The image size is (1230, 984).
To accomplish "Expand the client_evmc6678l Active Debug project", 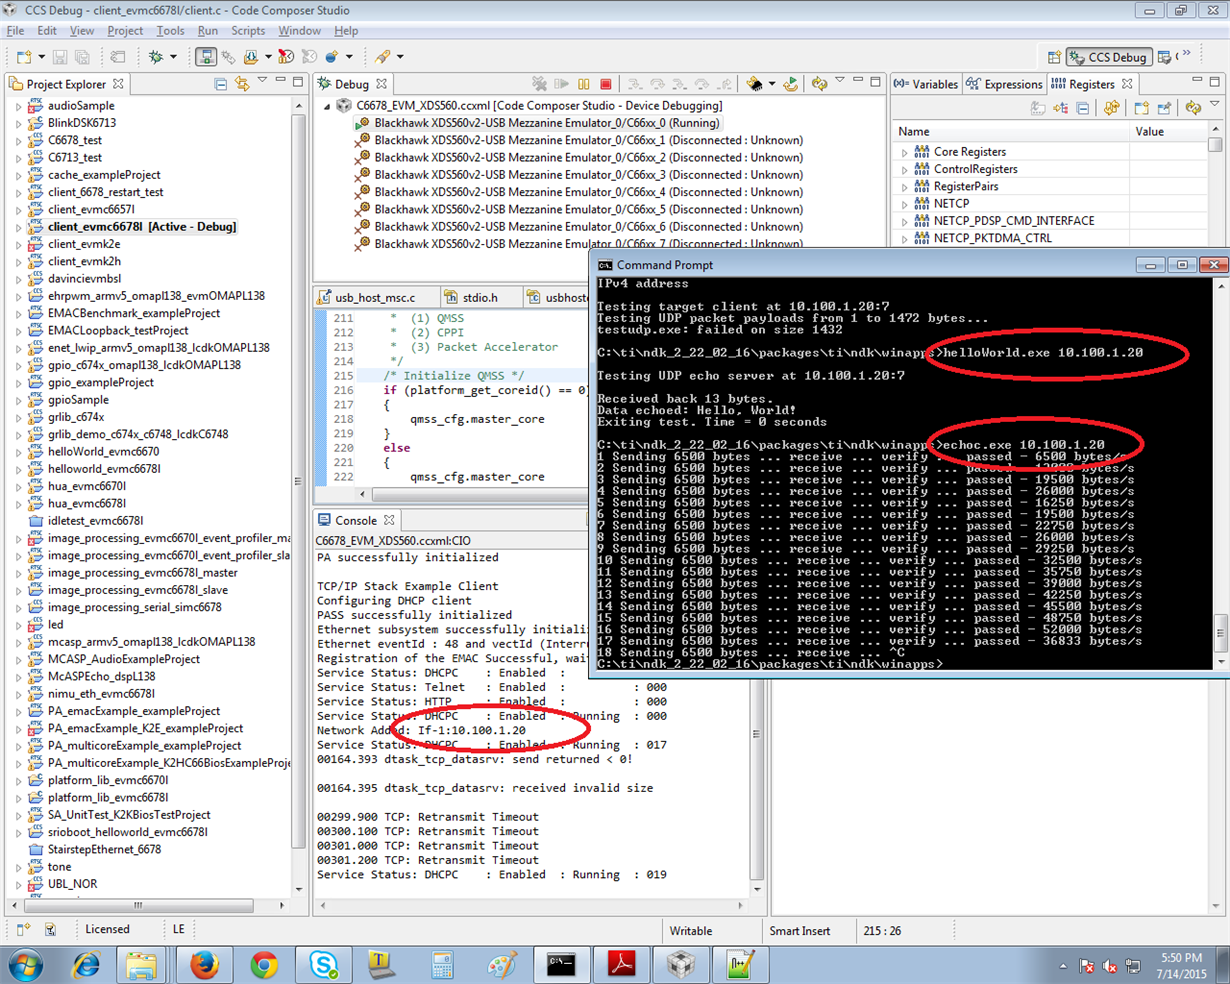I will 19,227.
